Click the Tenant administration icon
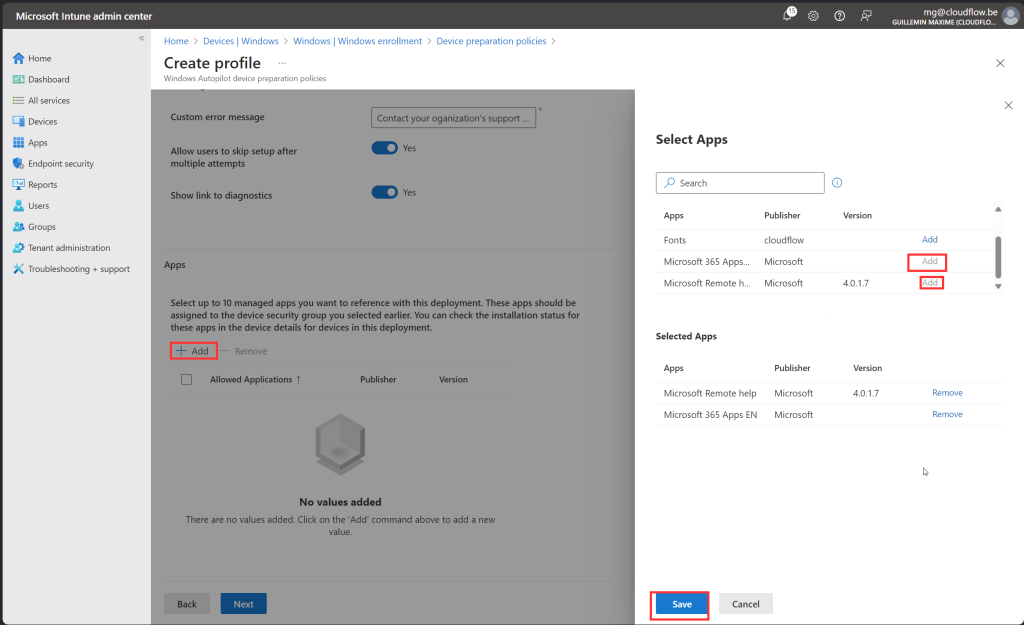 click(x=18, y=248)
